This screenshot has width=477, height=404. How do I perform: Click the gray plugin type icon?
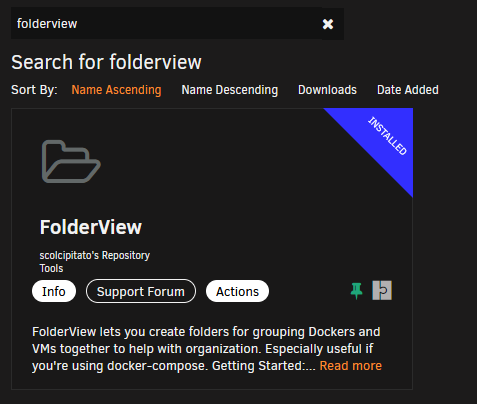[382, 290]
